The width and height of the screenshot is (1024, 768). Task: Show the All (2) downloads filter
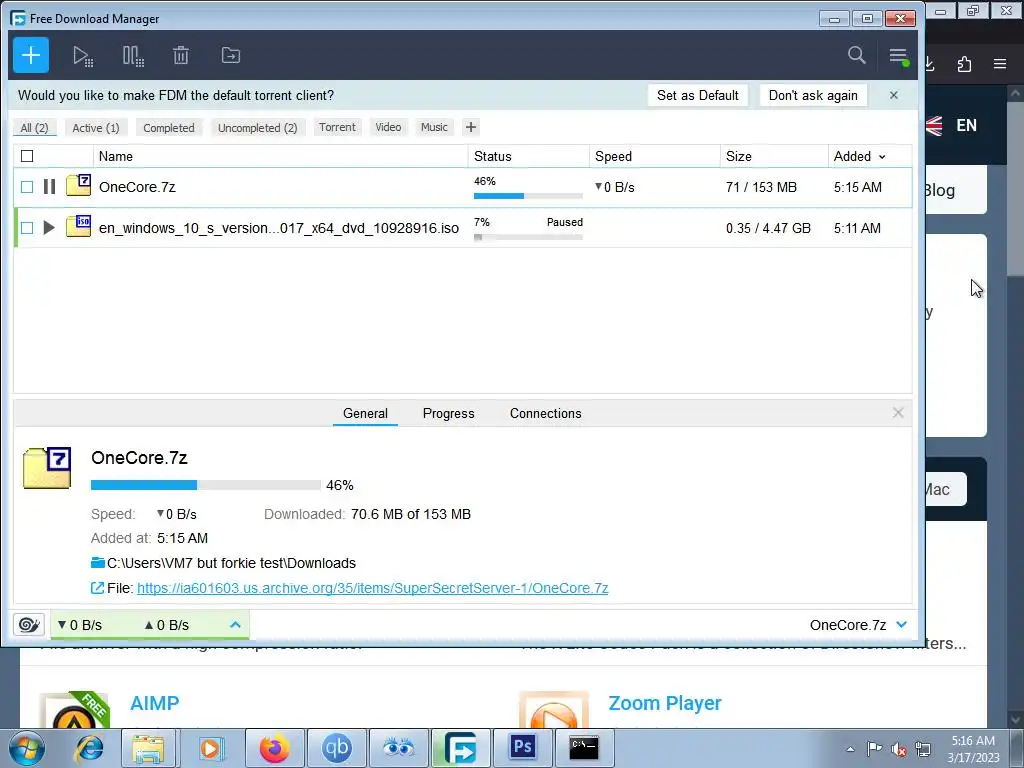35,128
